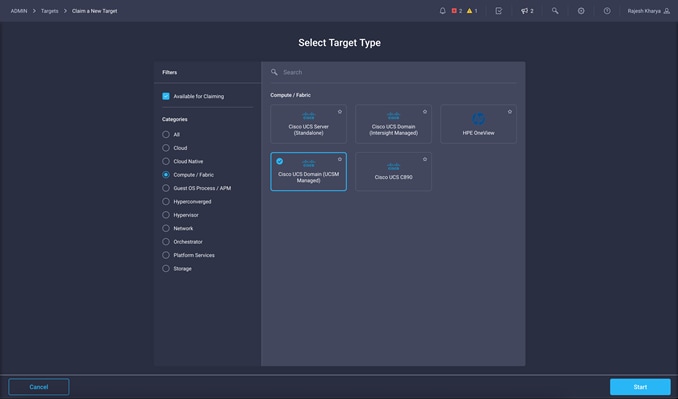Open the notifications bell icon
Image resolution: width=678 pixels, height=399 pixels.
click(442, 11)
